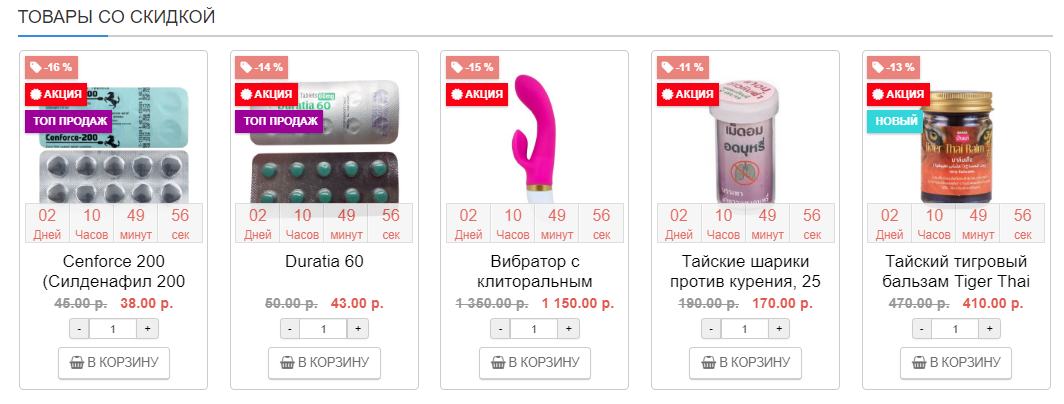Open the Тайские шарики против курения link
Image resolution: width=1064 pixels, height=404 pixels.
click(745, 271)
